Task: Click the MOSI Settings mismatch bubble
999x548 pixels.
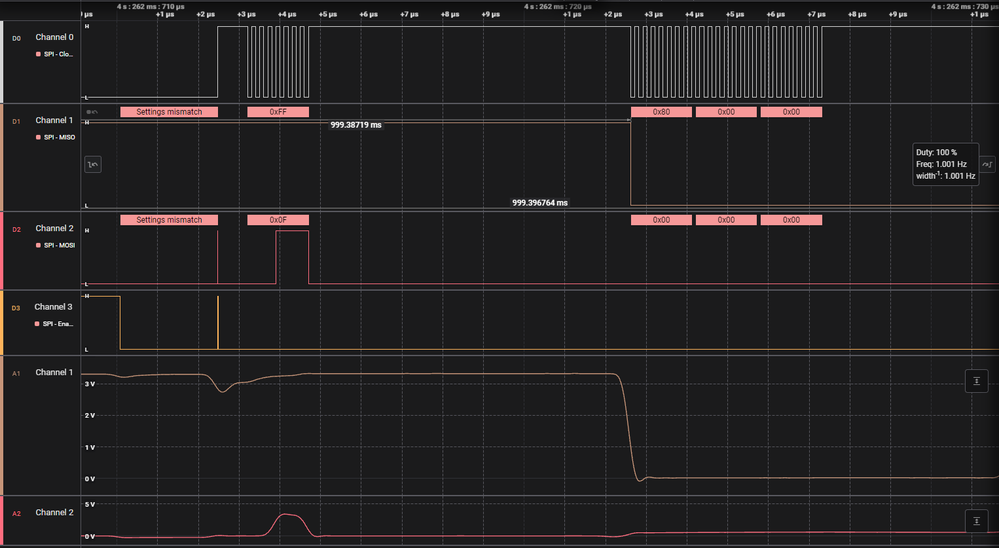Action: 169,220
